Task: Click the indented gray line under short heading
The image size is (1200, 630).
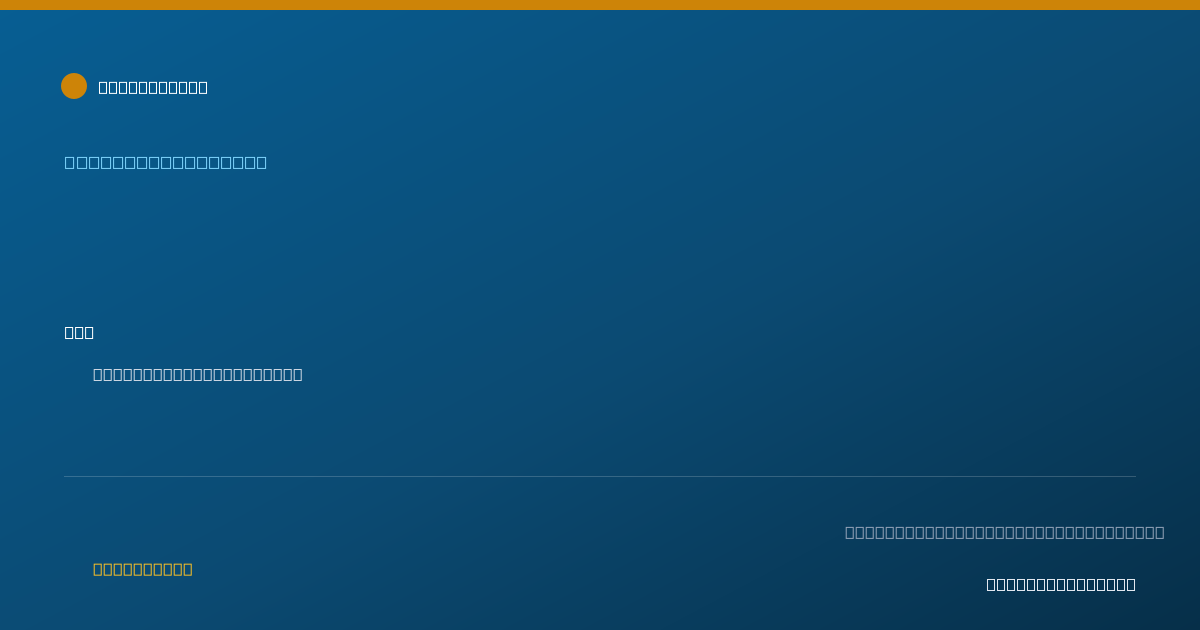Action: point(198,374)
